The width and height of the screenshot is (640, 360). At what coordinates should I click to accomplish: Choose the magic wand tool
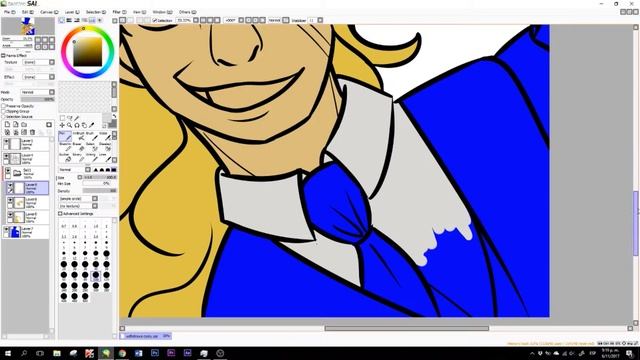[77, 118]
